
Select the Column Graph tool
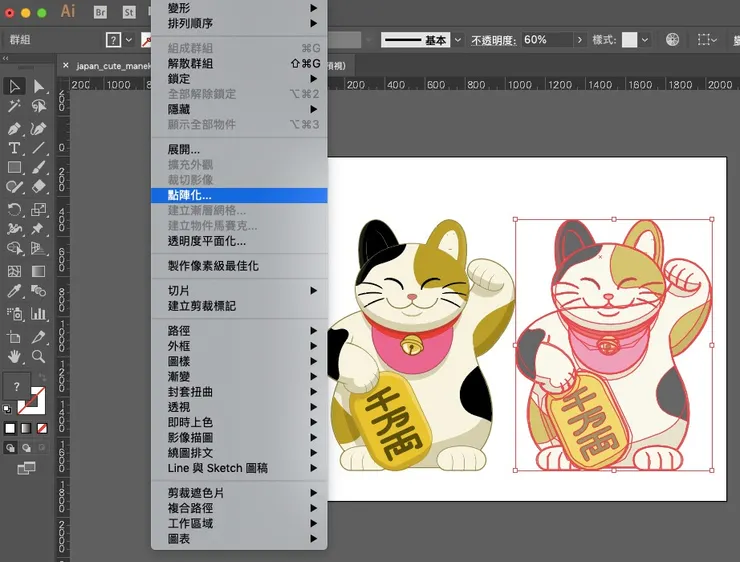coord(38,313)
